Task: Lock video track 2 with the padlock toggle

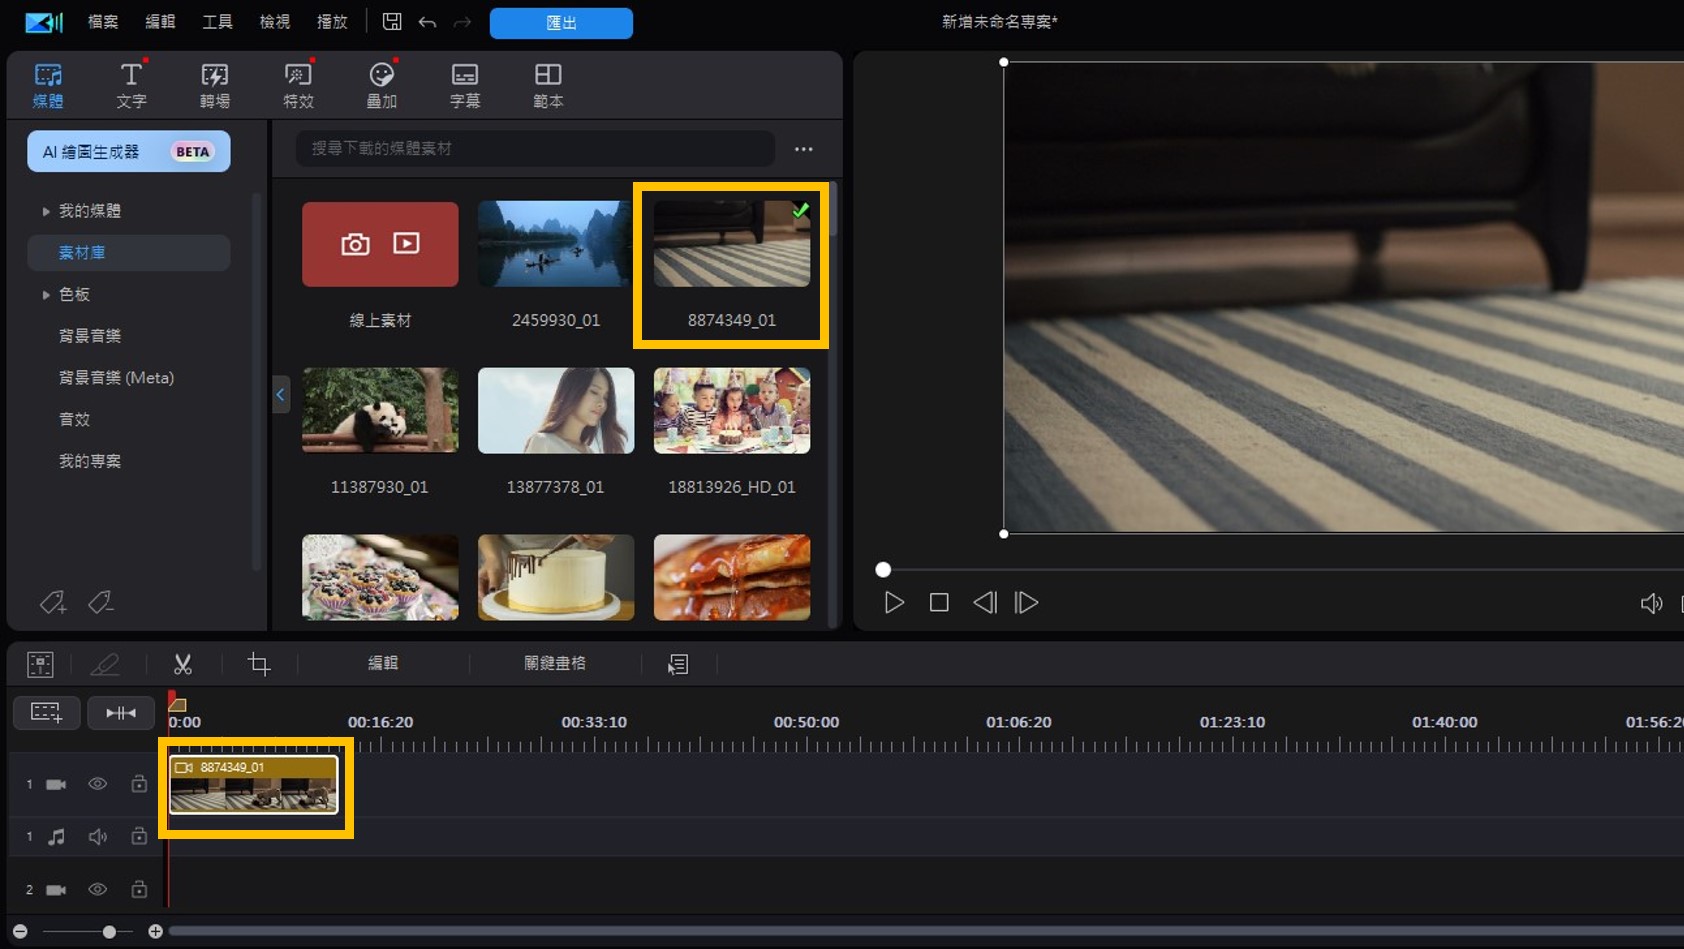Action: (x=139, y=888)
